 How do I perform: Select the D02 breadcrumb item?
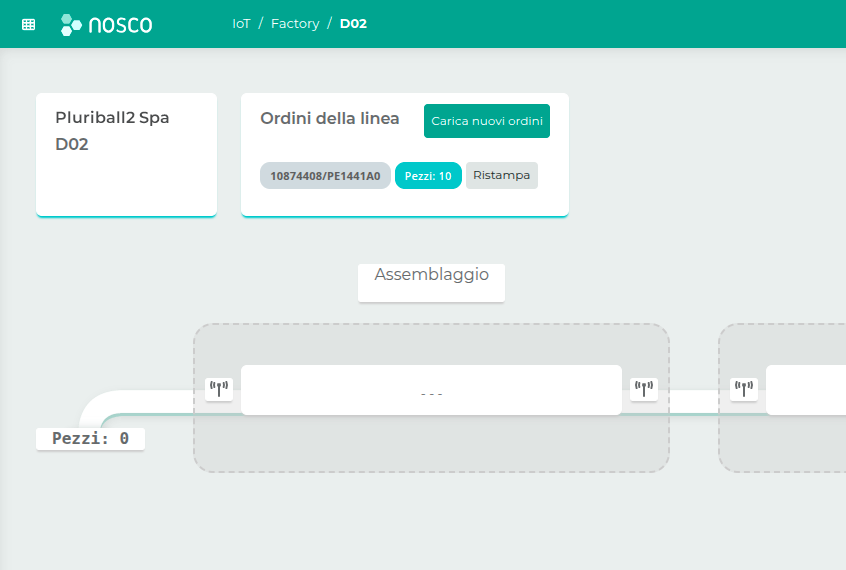(353, 23)
